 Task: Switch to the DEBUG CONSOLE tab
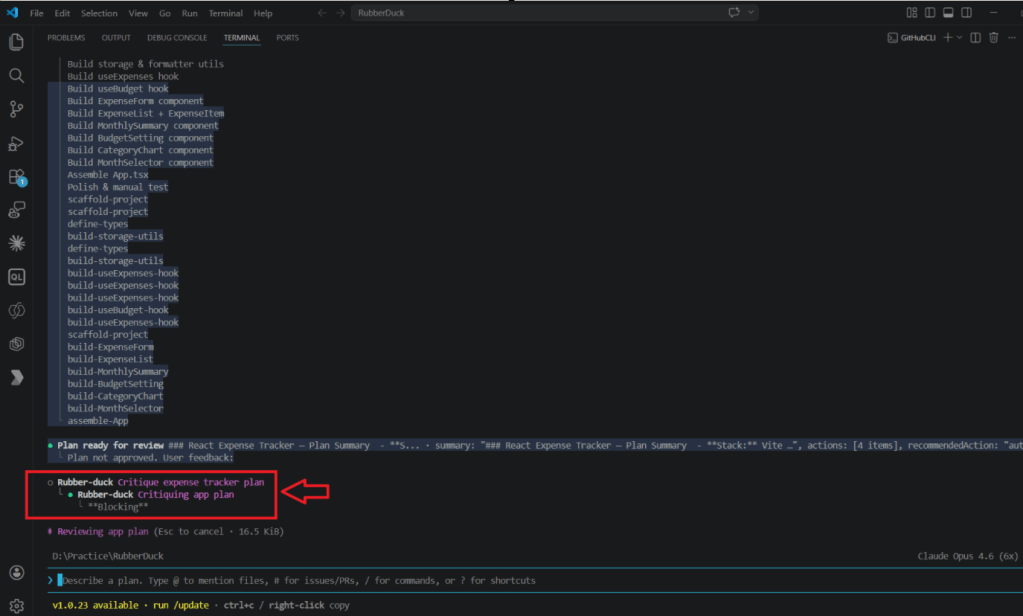point(177,38)
